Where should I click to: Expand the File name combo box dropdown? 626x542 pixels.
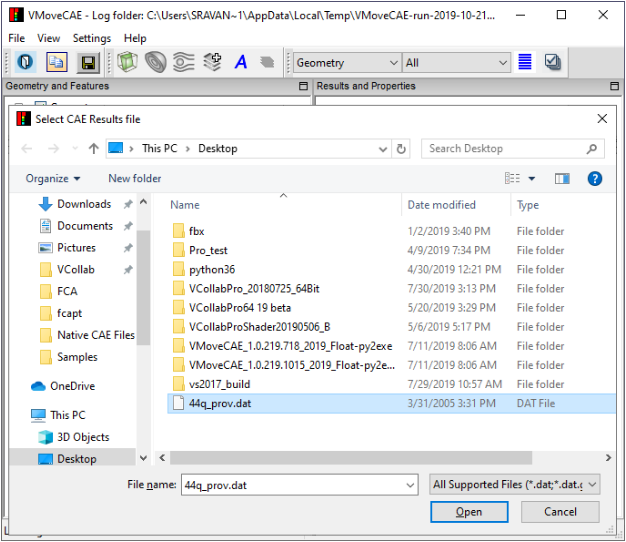pyautogui.click(x=410, y=485)
